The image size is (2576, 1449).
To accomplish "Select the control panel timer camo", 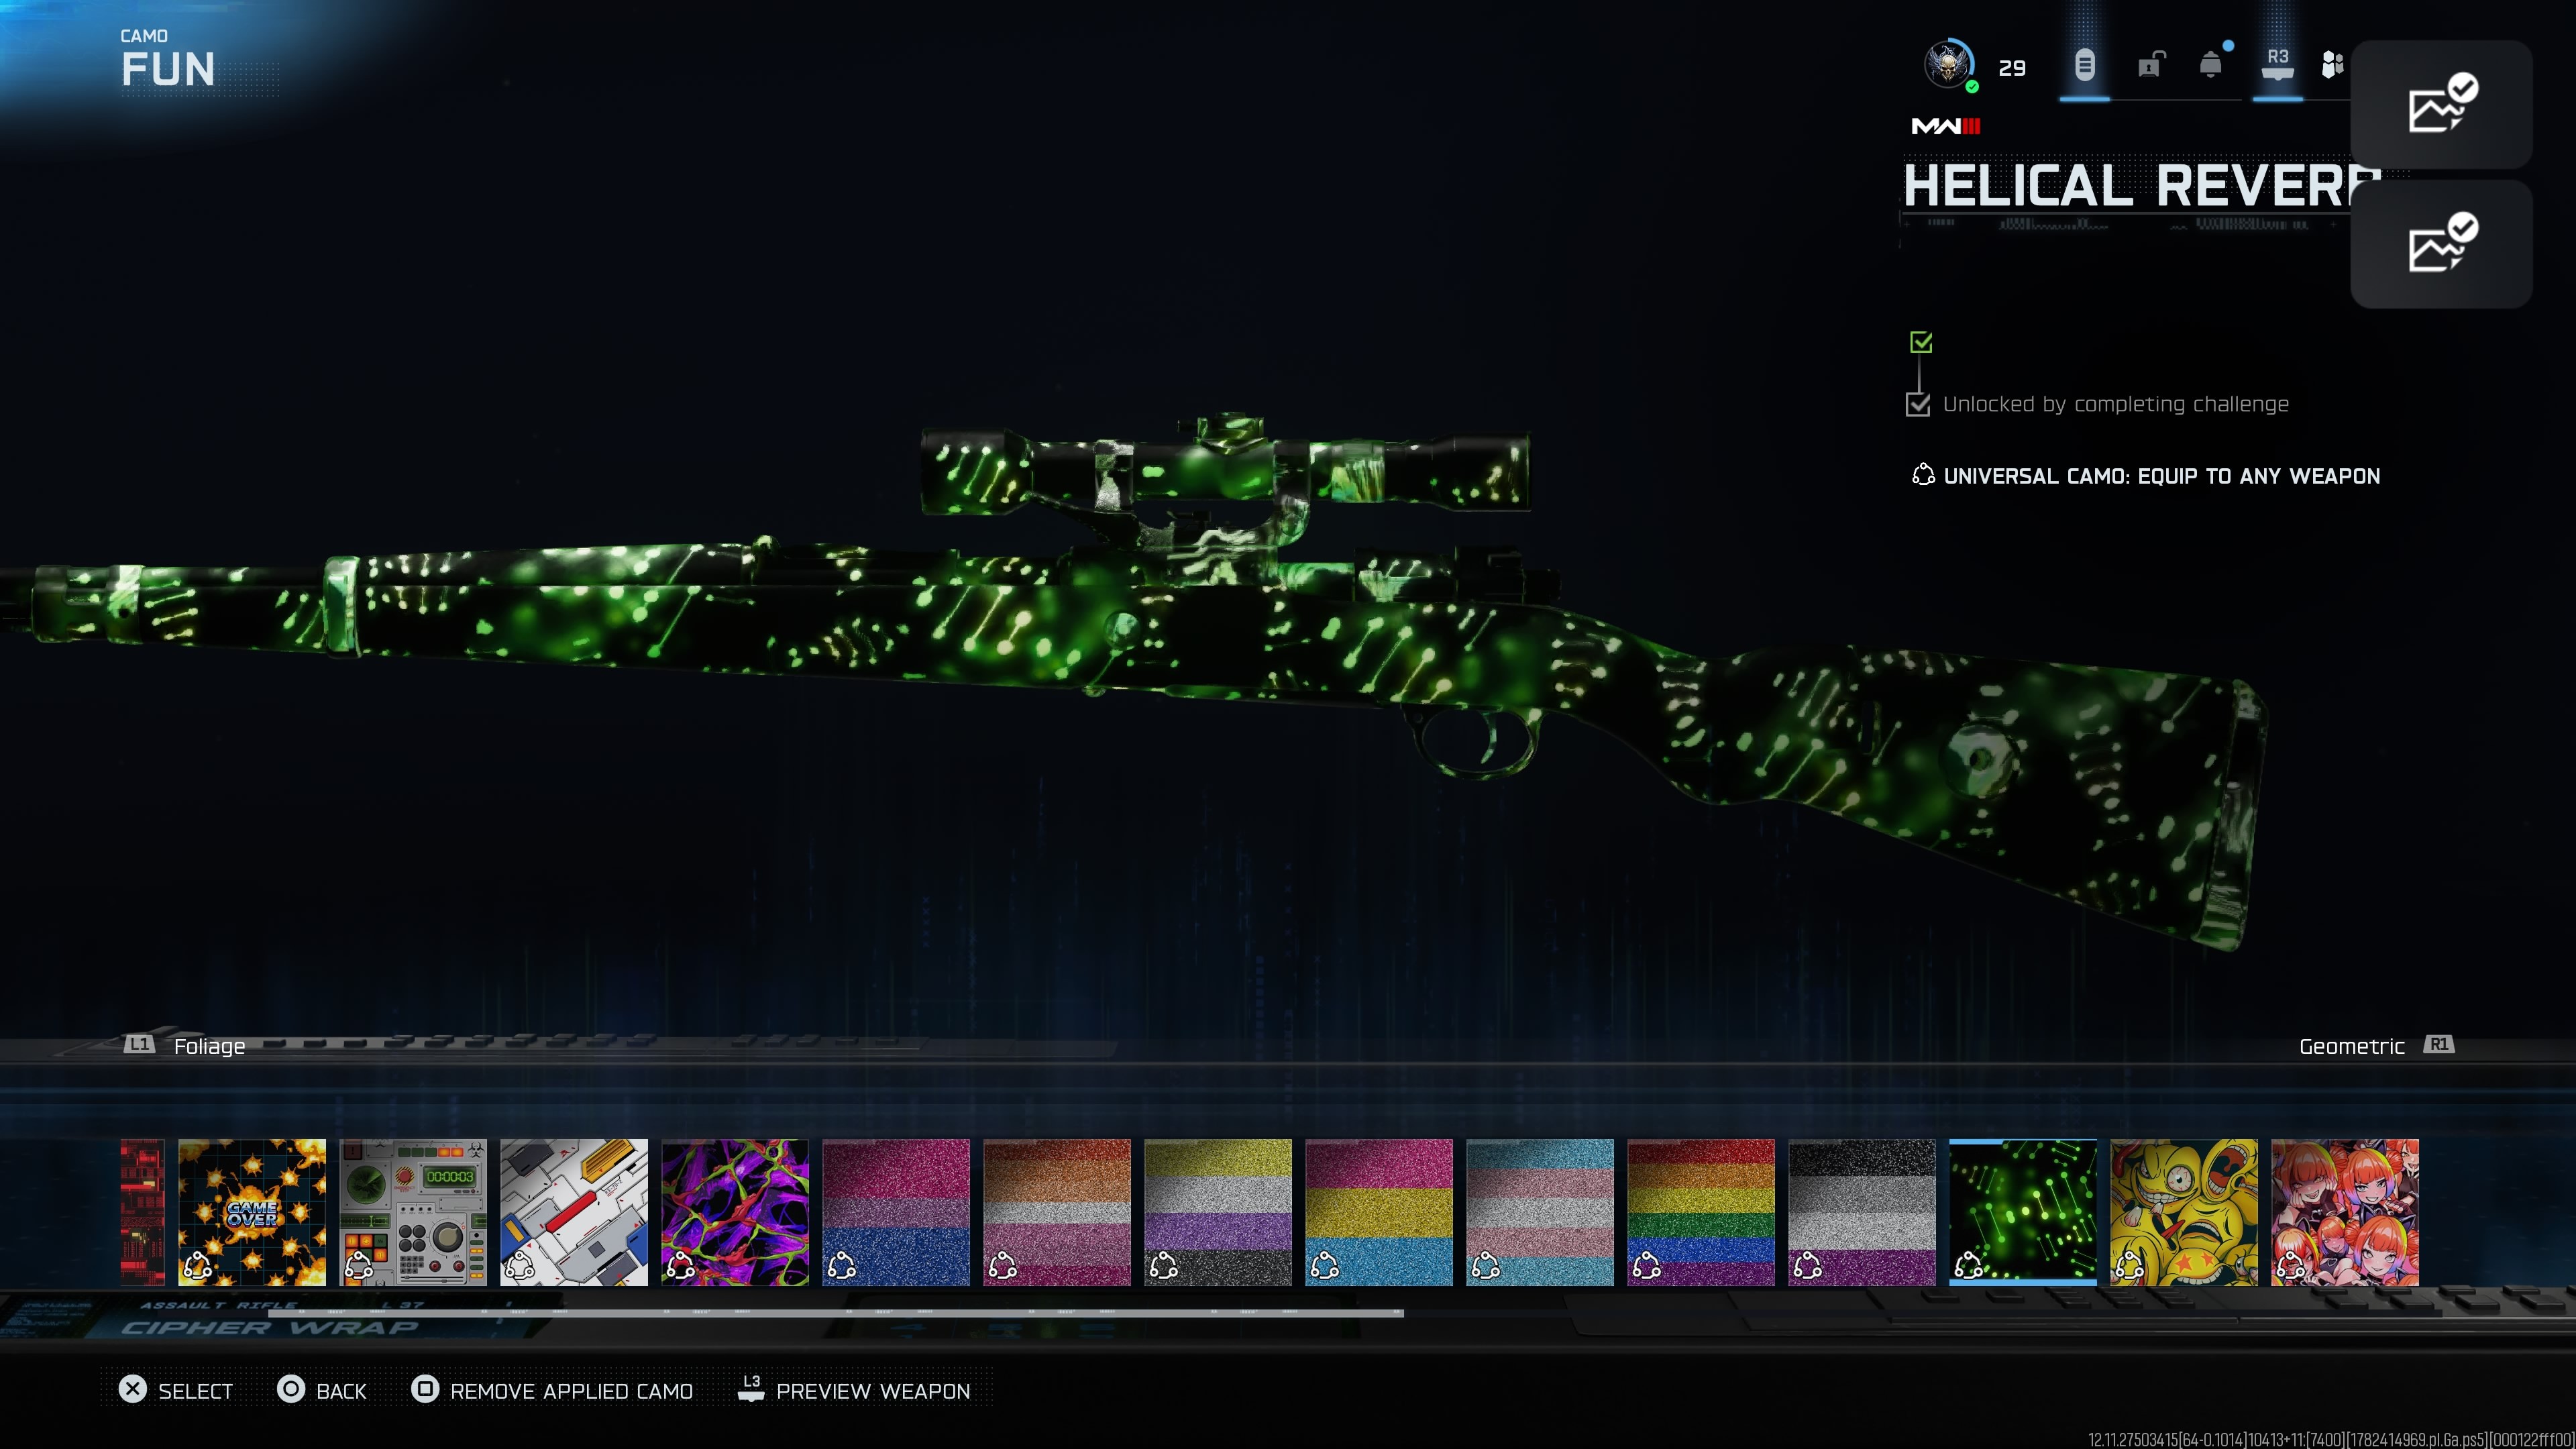I will (x=413, y=1212).
